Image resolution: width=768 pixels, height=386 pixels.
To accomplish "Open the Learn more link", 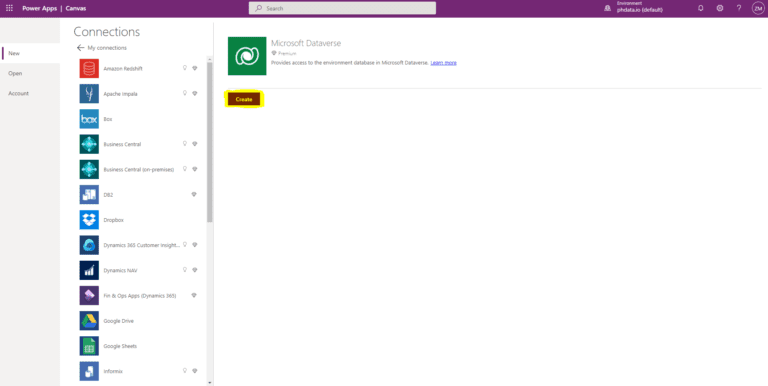I will click(444, 63).
